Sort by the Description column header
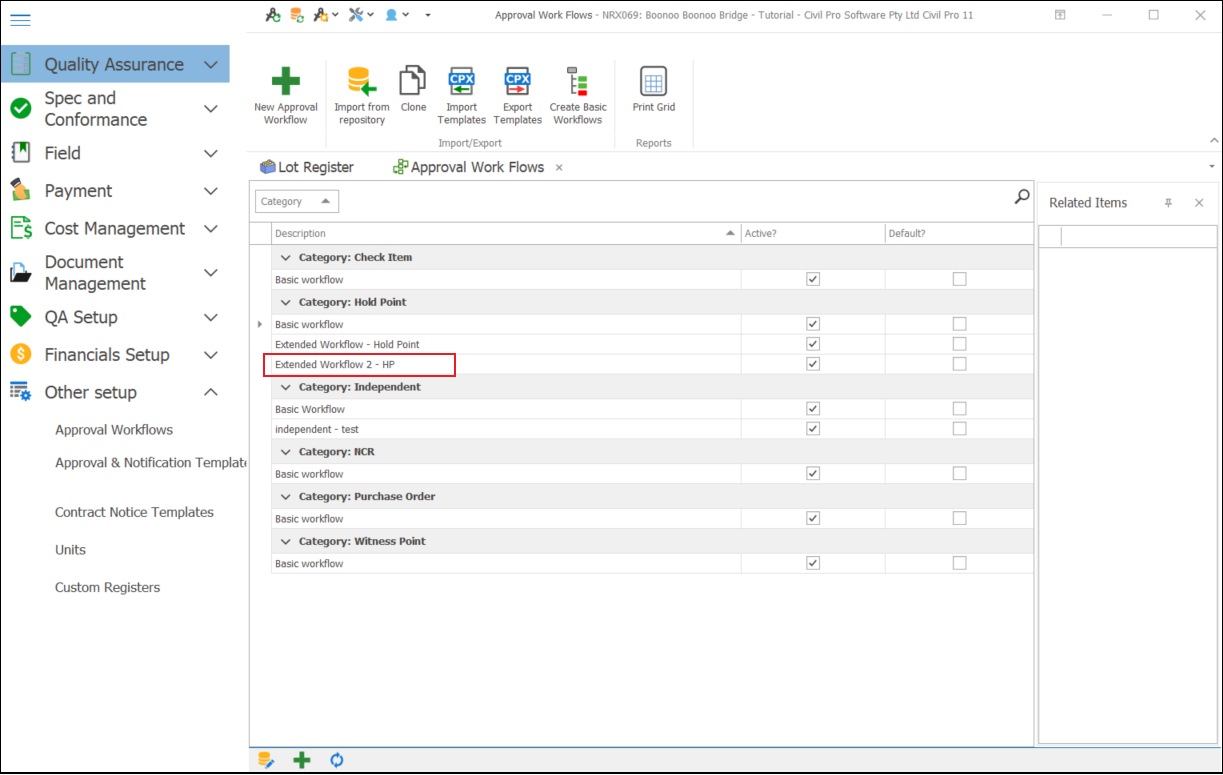Screen dimensions: 1223x775 506,233
